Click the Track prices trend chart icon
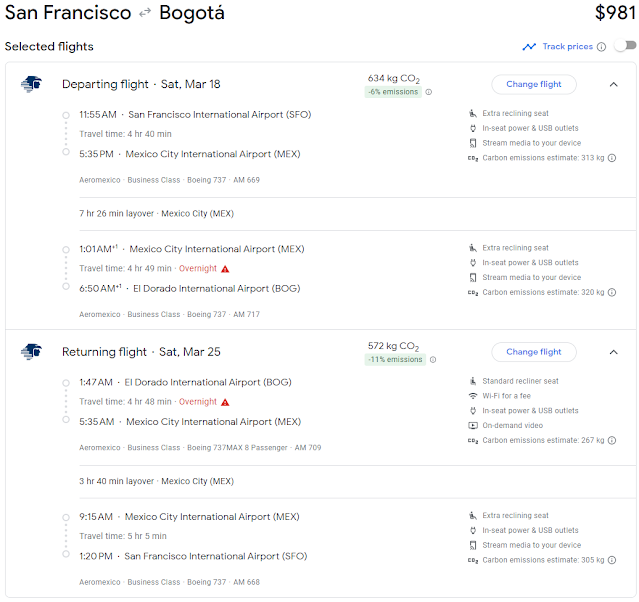 tap(529, 47)
